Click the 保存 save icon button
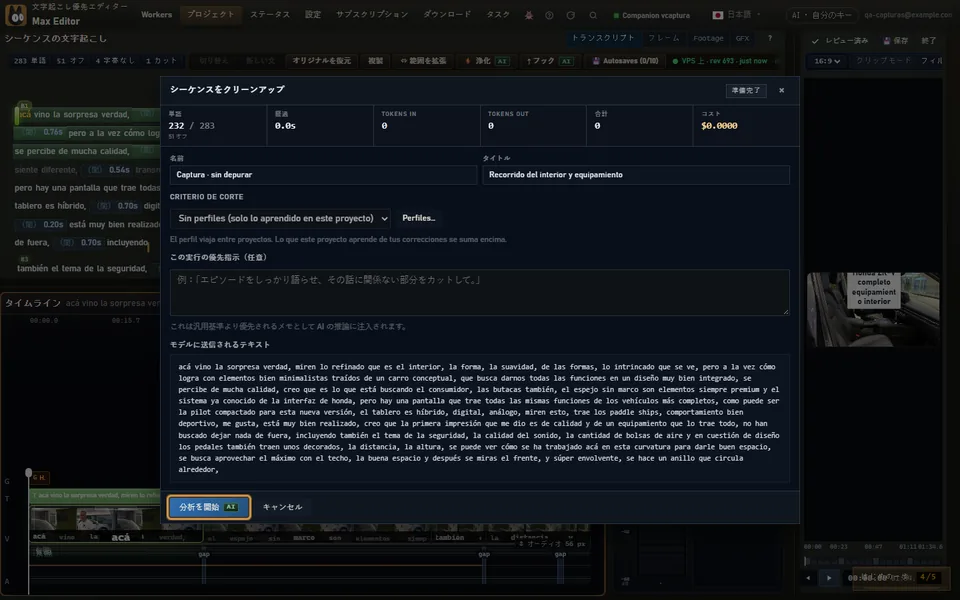960x600 pixels. pyautogui.click(x=895, y=40)
